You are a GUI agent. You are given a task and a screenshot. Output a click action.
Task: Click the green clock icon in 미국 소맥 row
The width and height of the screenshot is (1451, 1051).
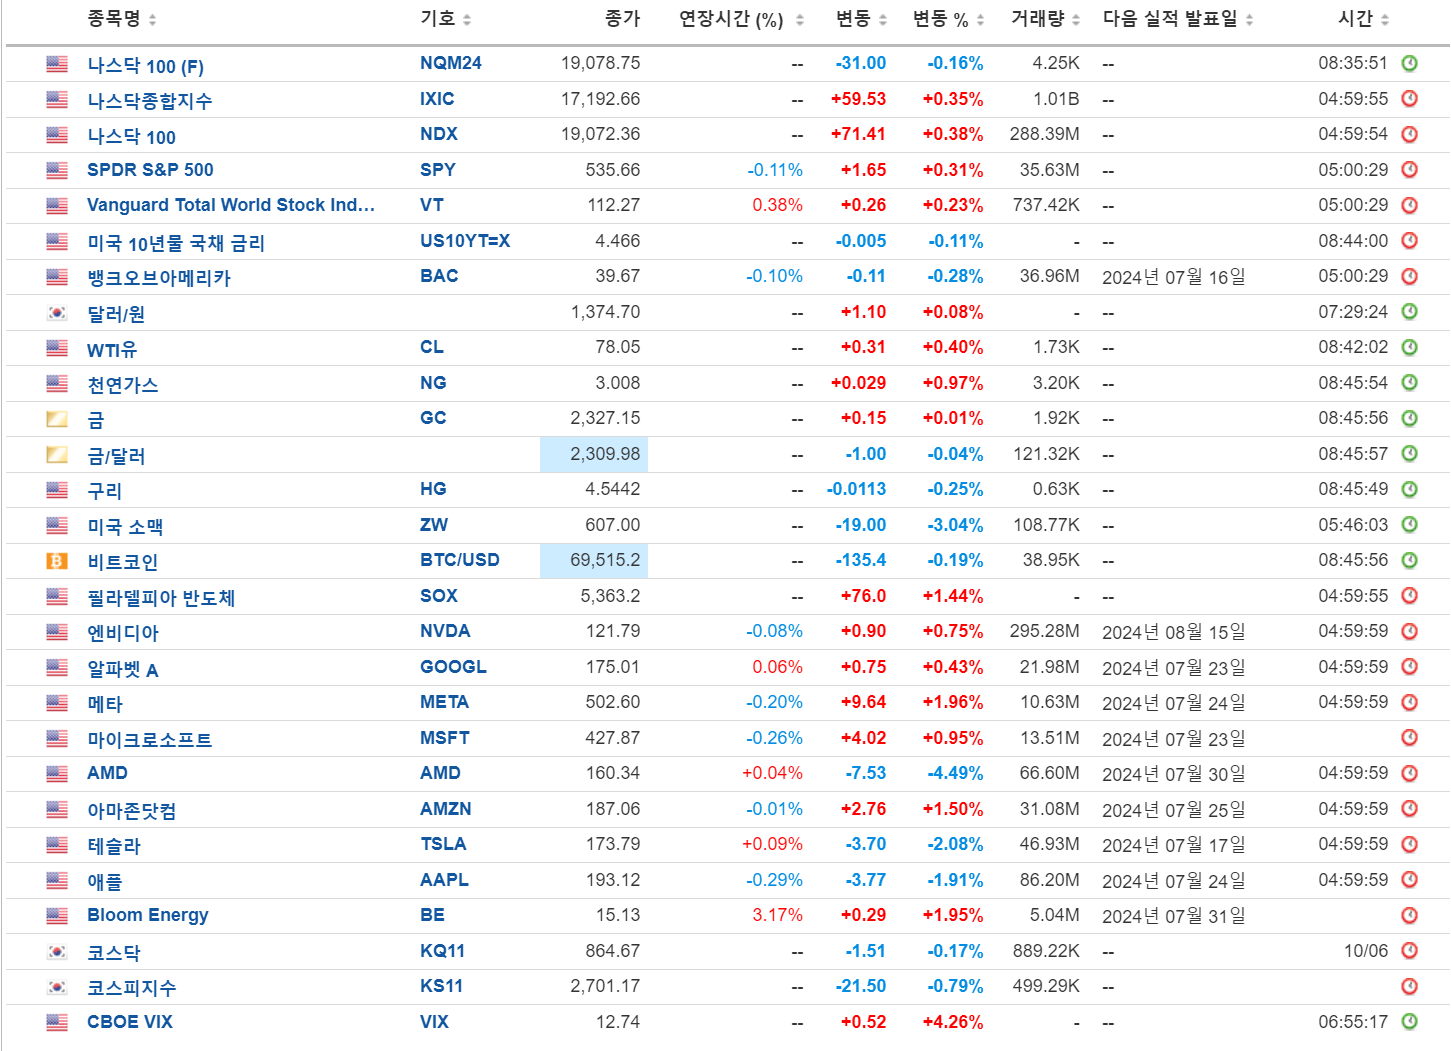pyautogui.click(x=1409, y=525)
